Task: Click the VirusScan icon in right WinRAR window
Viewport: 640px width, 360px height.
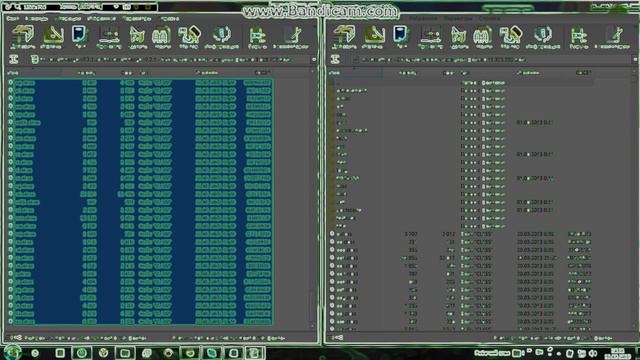Action: [x=578, y=36]
